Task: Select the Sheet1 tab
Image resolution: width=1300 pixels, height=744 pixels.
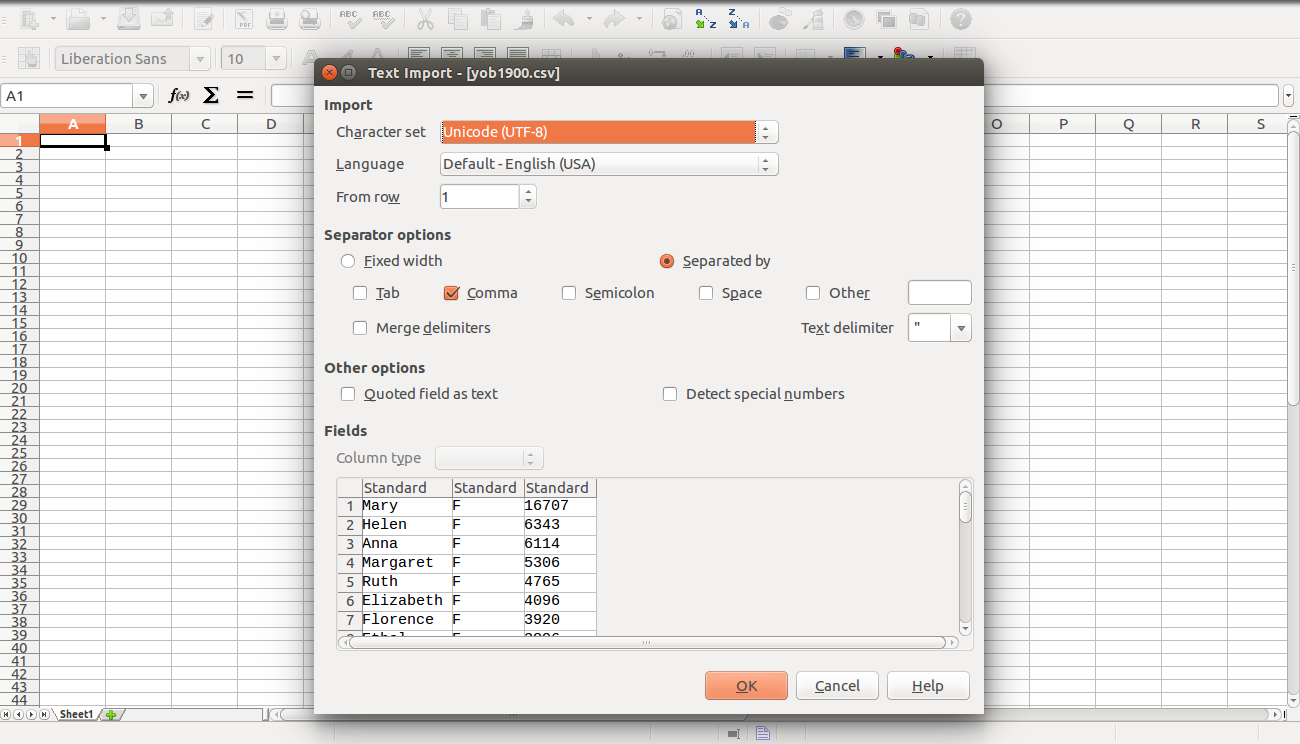Action: point(76,714)
